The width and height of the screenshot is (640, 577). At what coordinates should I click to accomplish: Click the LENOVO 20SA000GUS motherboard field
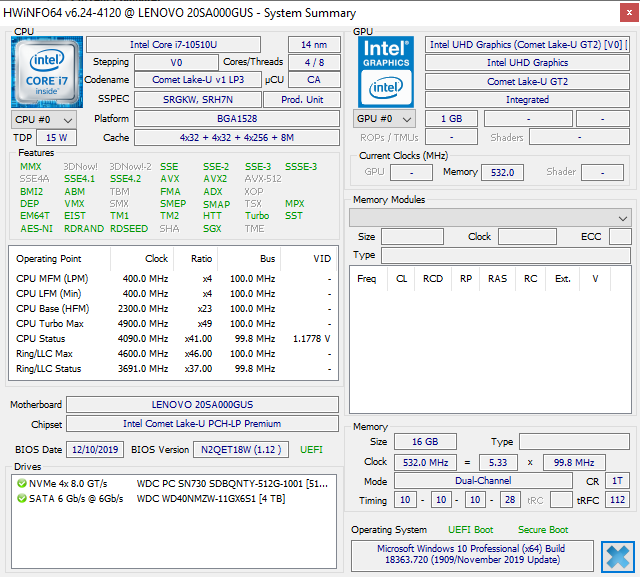(x=202, y=404)
